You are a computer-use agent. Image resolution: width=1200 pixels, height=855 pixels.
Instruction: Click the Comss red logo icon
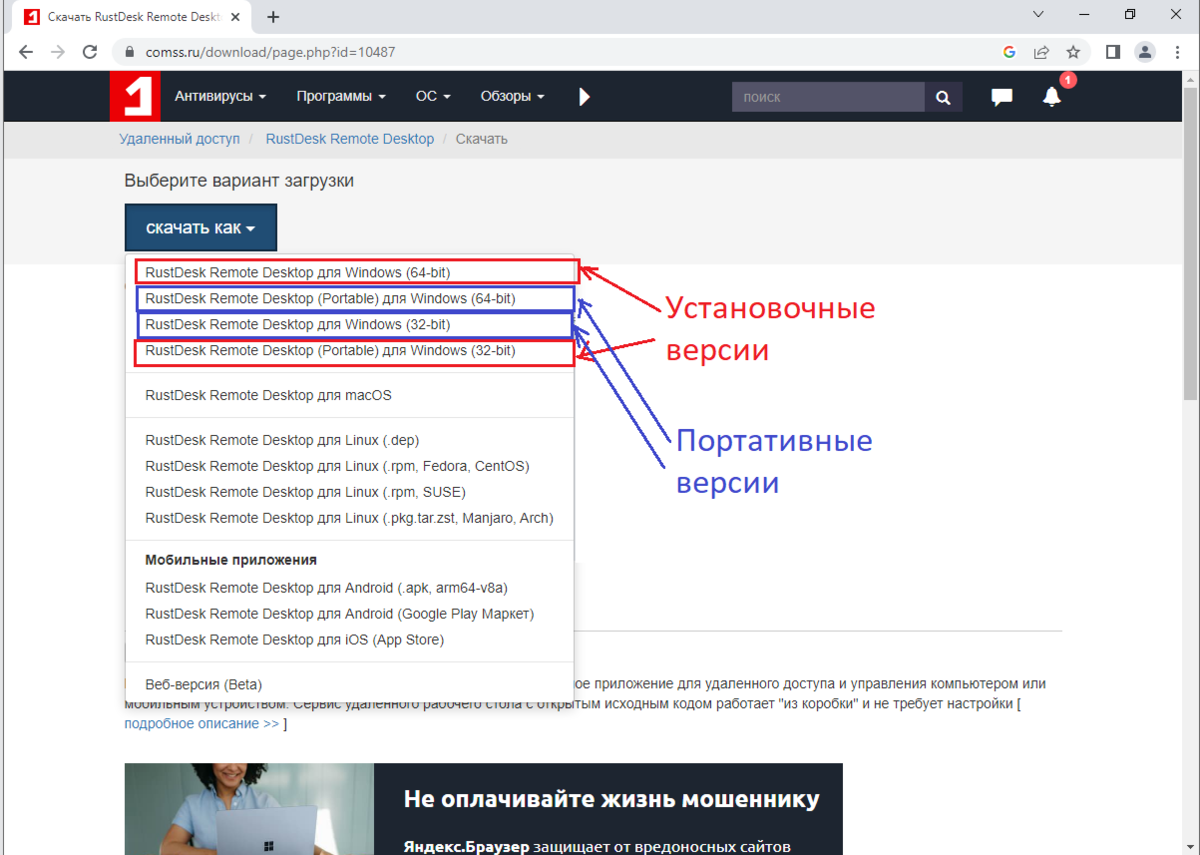[135, 97]
